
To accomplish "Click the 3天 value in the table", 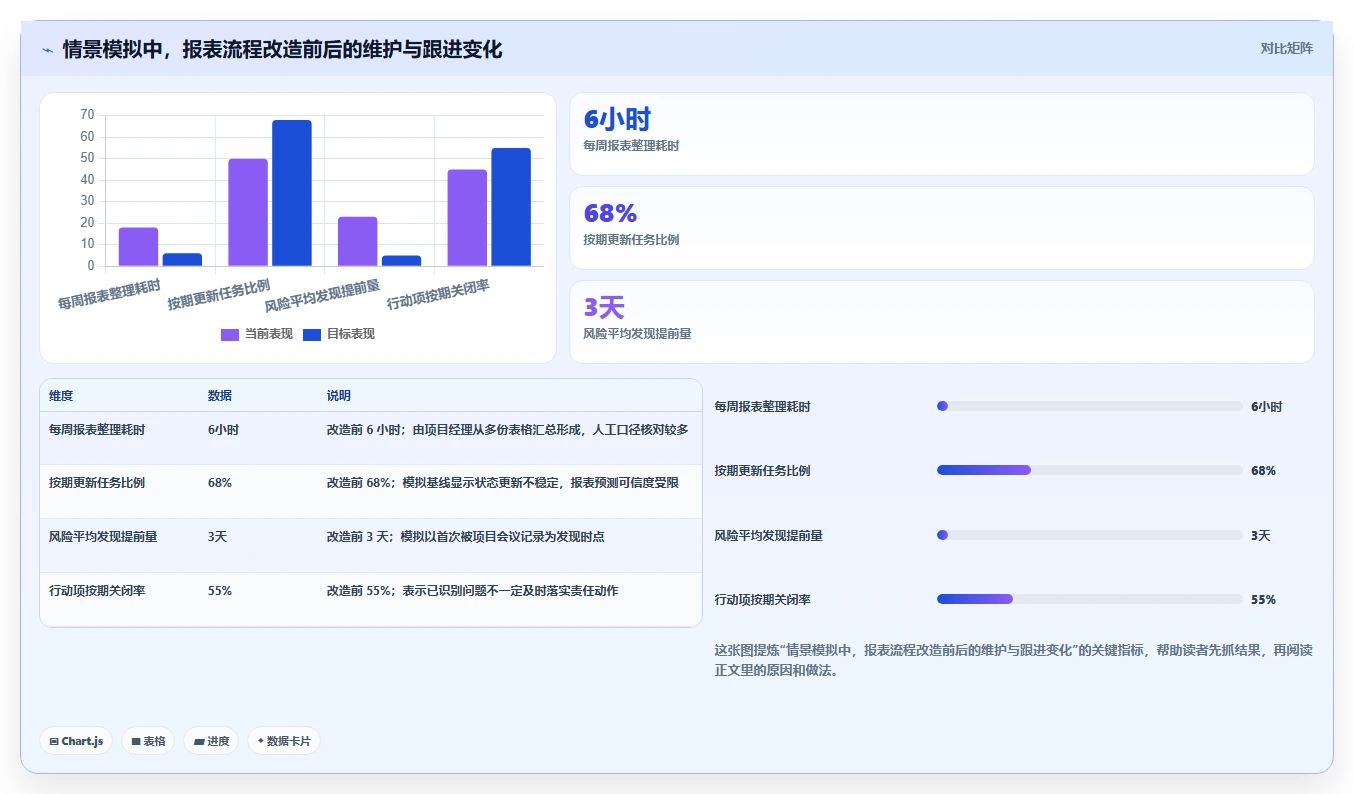I will pos(218,536).
